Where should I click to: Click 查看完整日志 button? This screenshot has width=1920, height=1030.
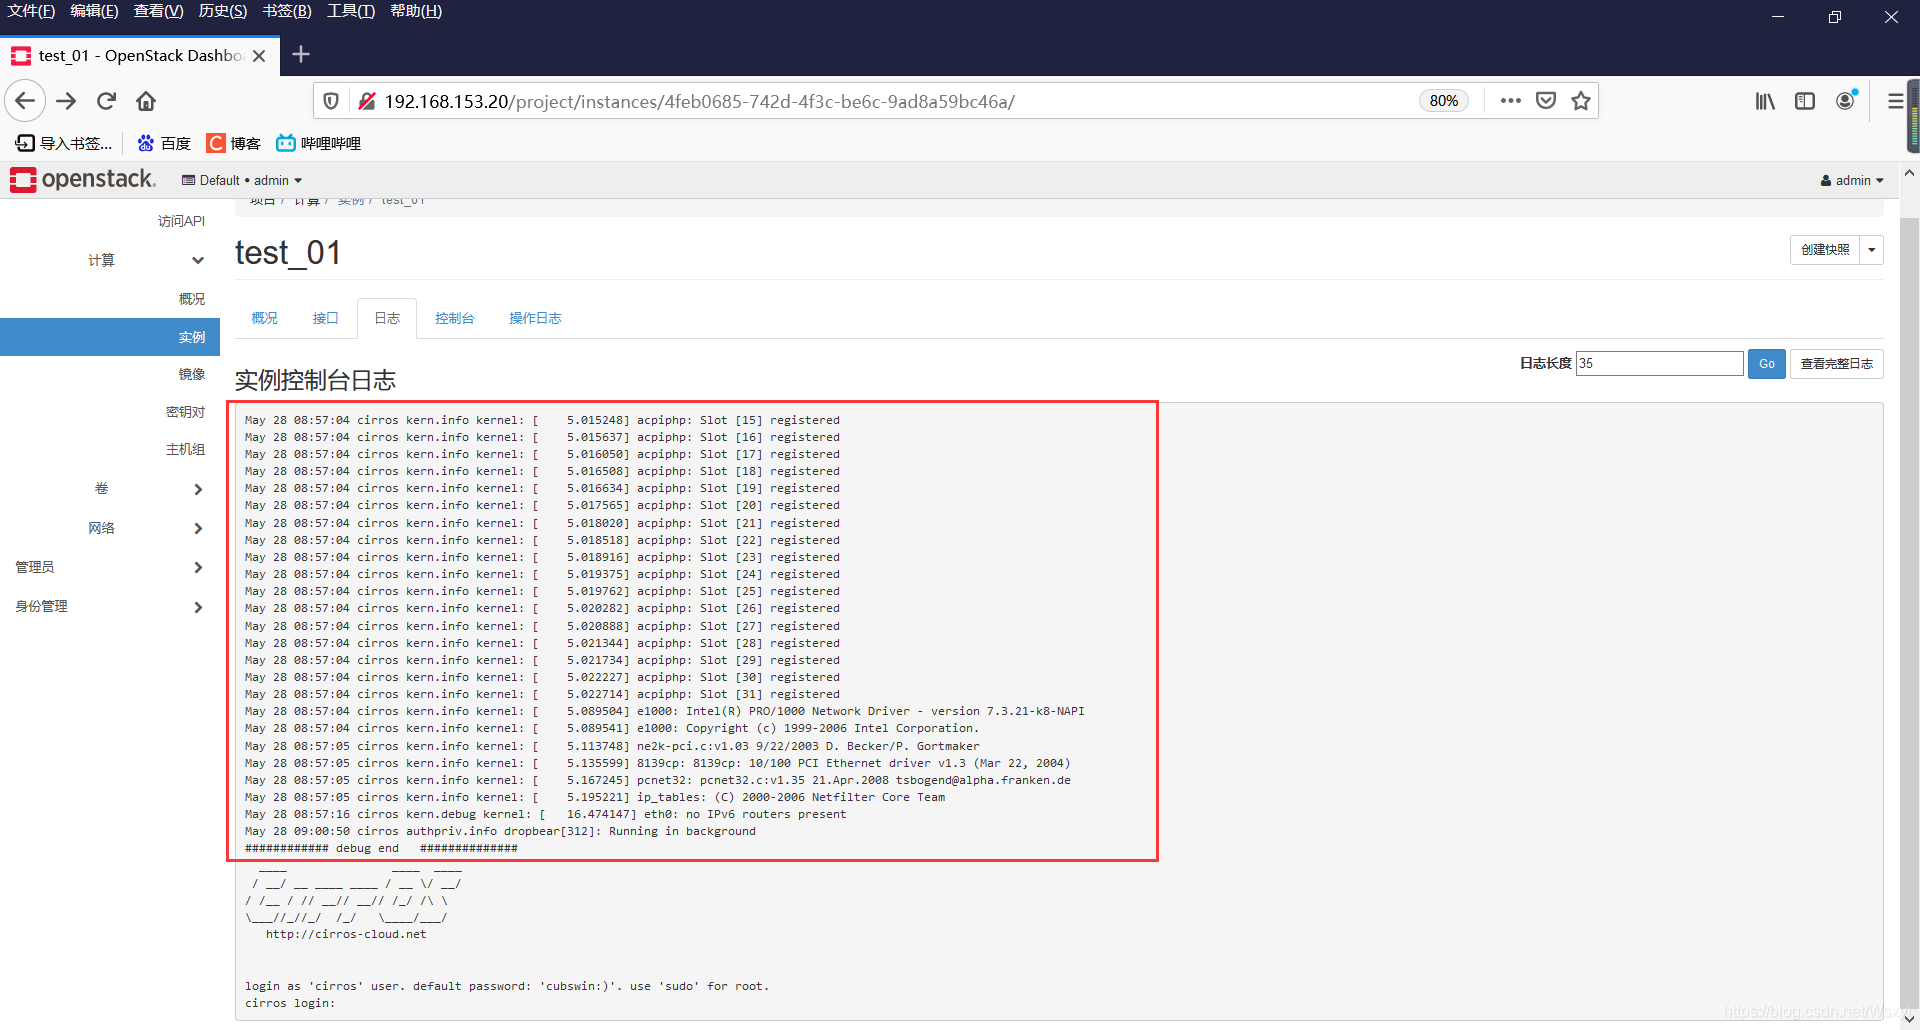click(1837, 364)
